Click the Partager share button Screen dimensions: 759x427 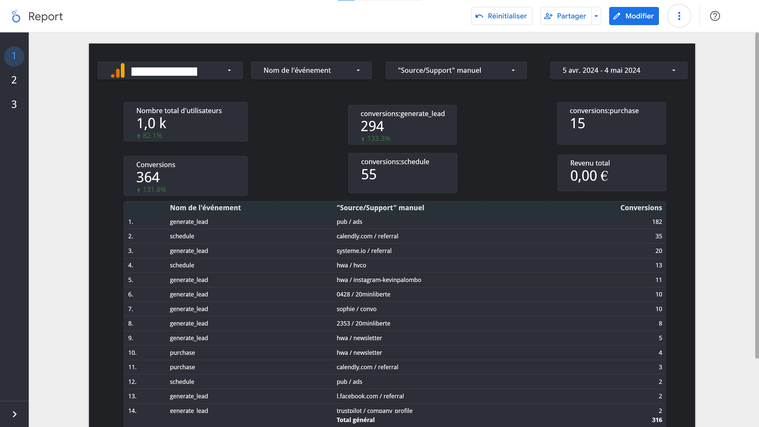(564, 16)
